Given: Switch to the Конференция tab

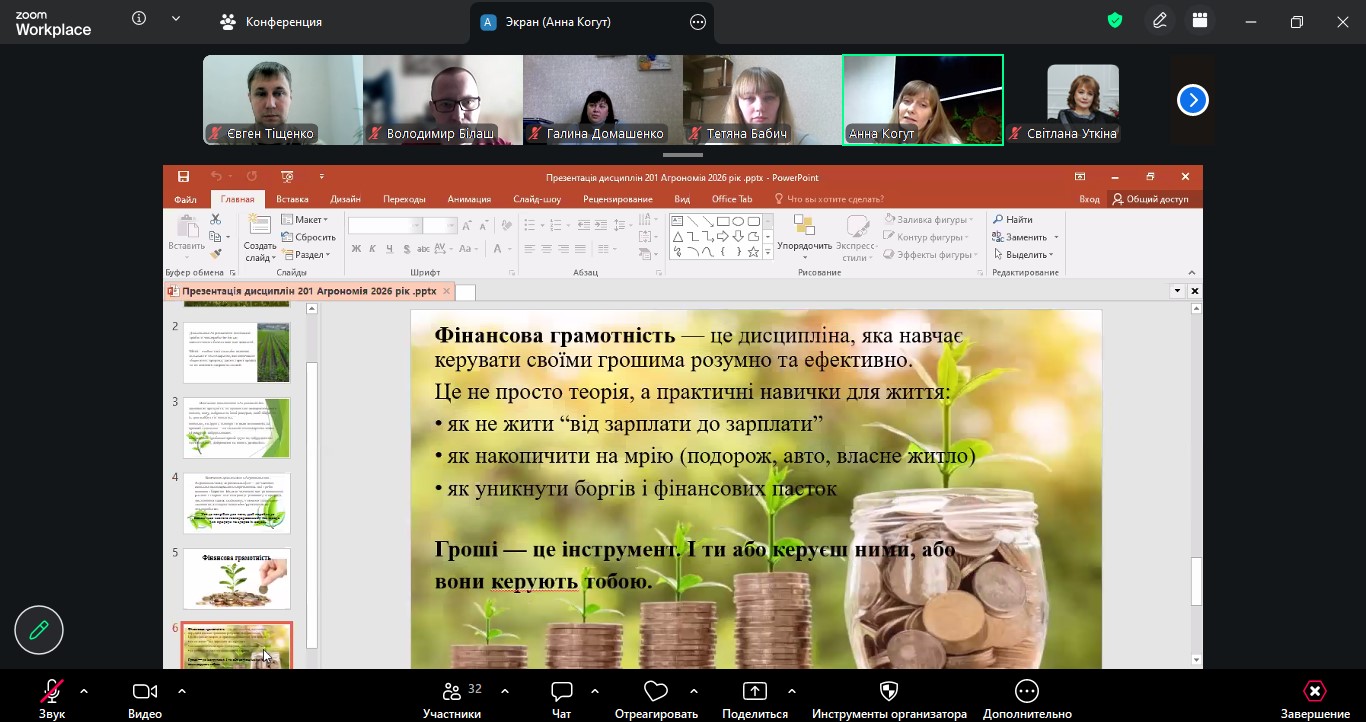Looking at the screenshot, I should pyautogui.click(x=272, y=22).
